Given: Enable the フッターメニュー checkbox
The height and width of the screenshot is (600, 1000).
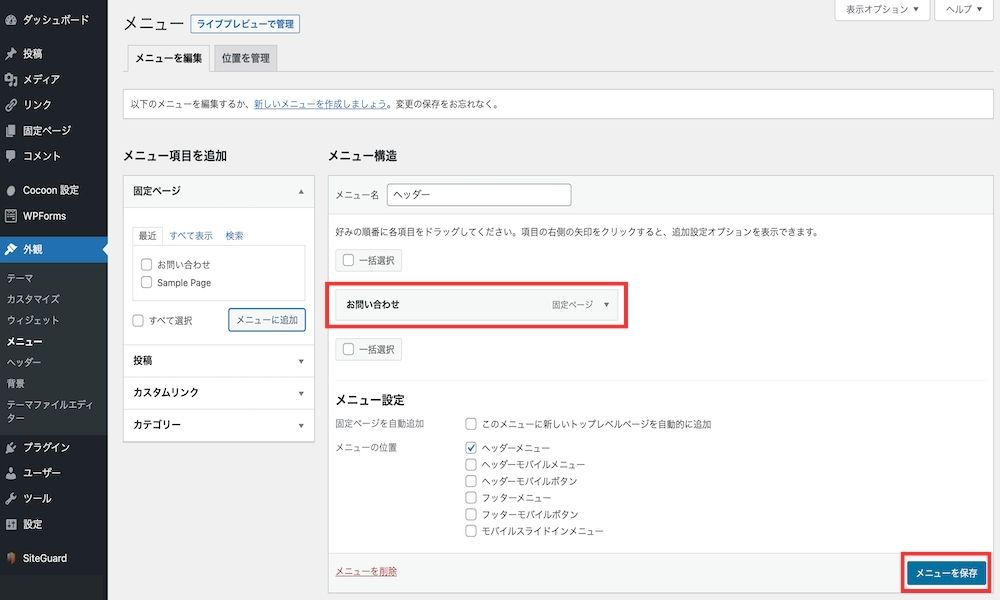Looking at the screenshot, I should click(x=471, y=497).
